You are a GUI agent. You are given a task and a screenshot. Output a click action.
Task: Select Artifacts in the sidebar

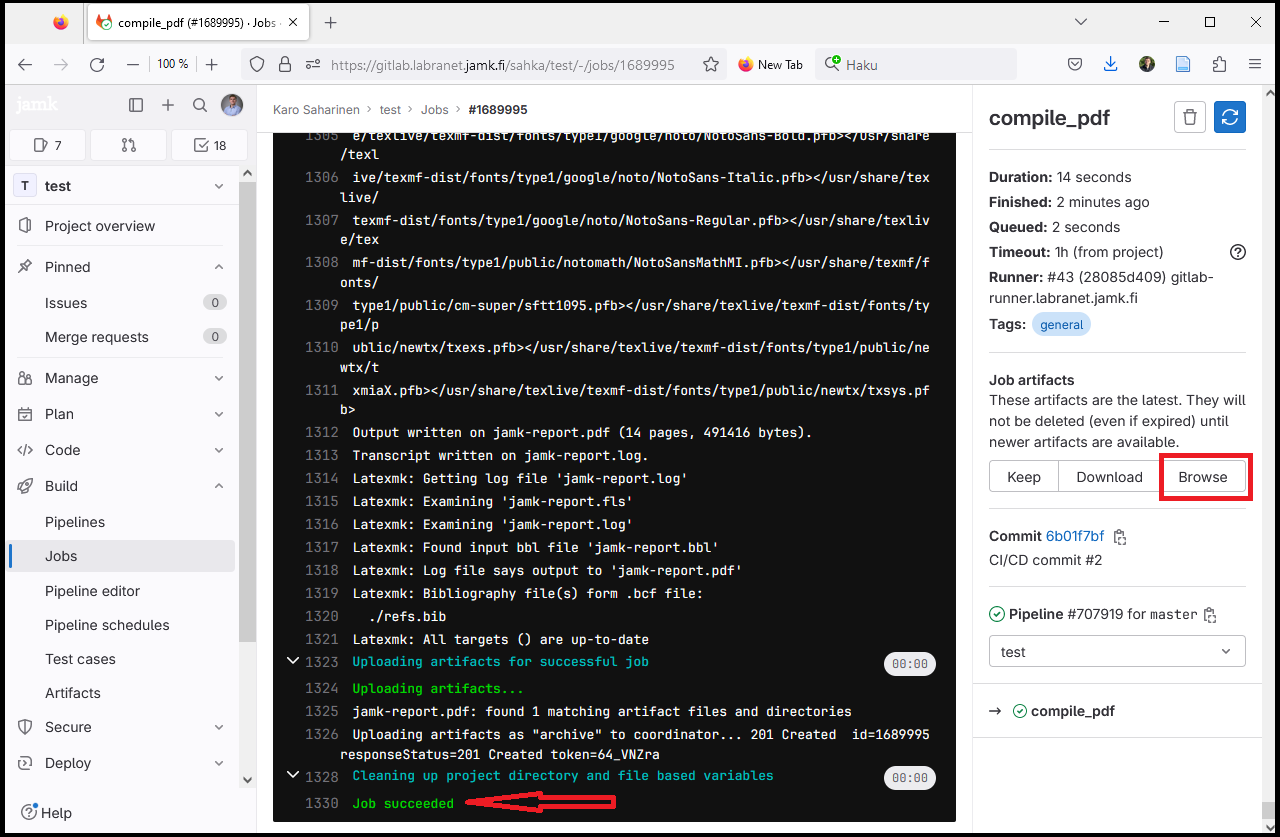coord(73,693)
